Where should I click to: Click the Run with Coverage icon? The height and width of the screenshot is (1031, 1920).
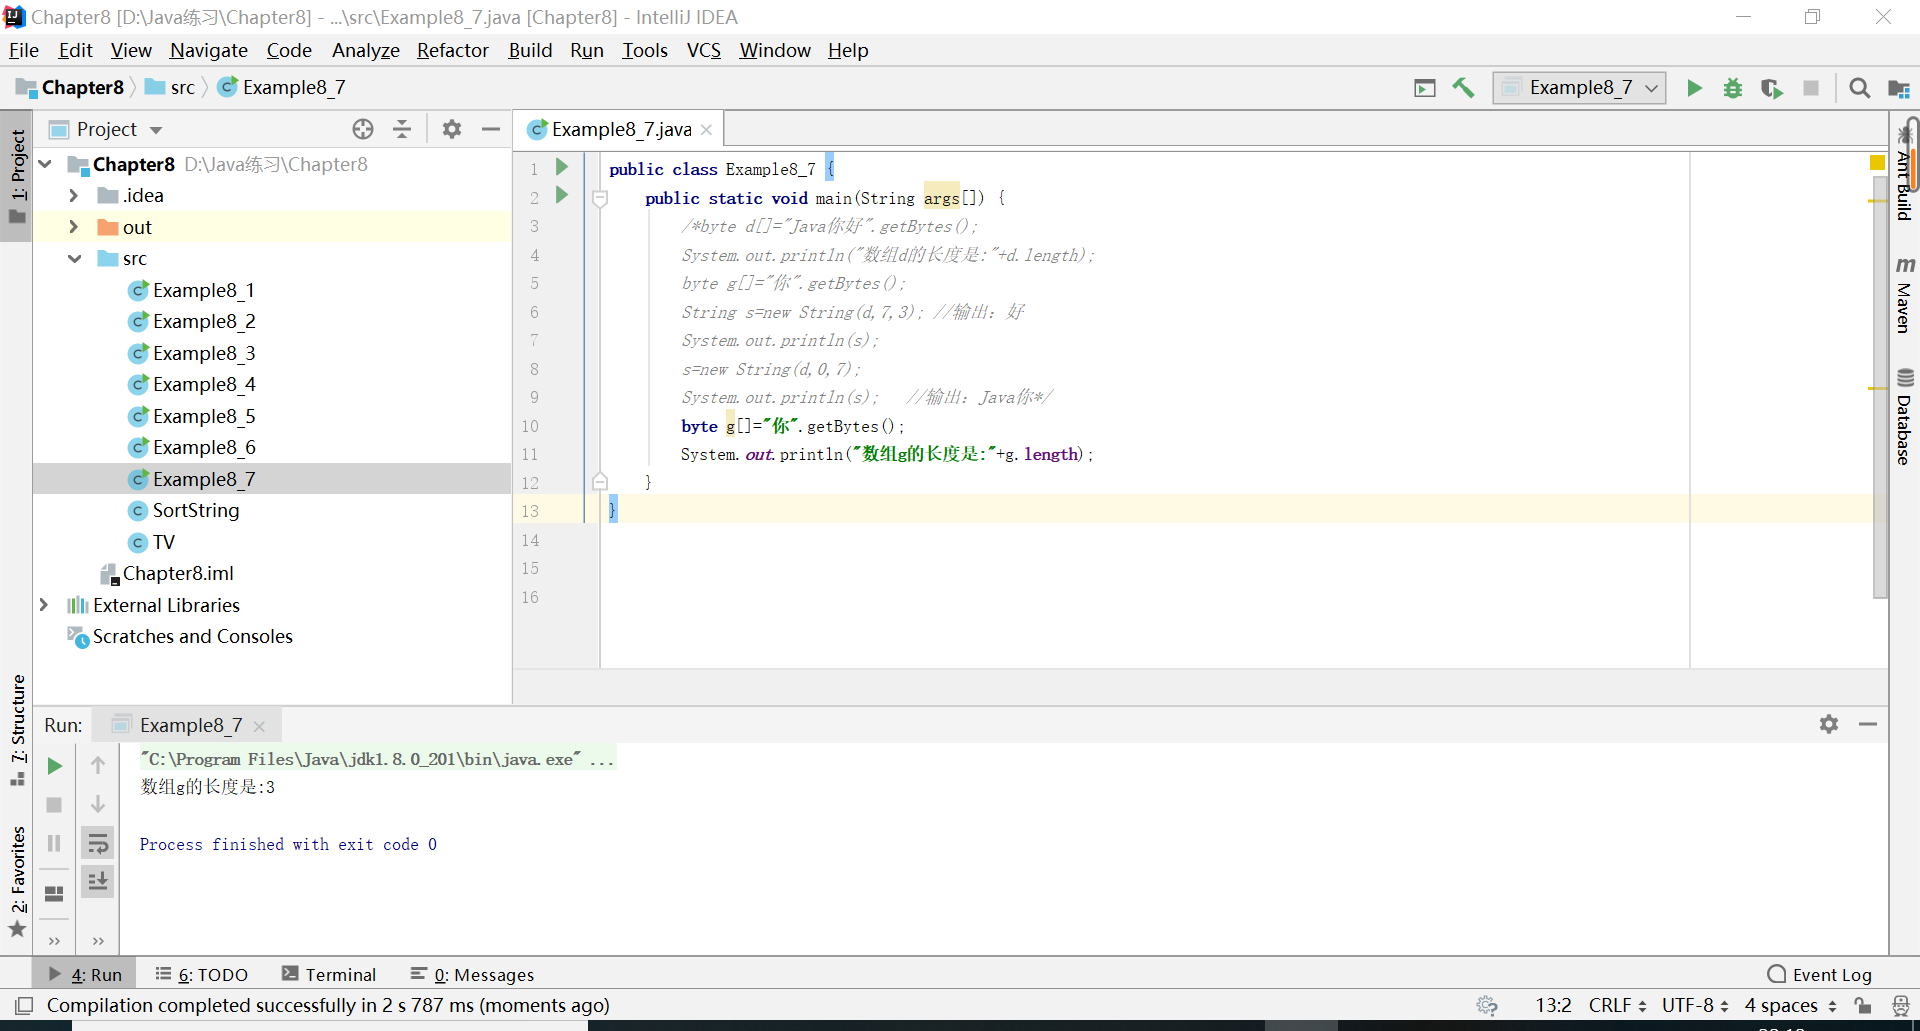click(x=1771, y=88)
